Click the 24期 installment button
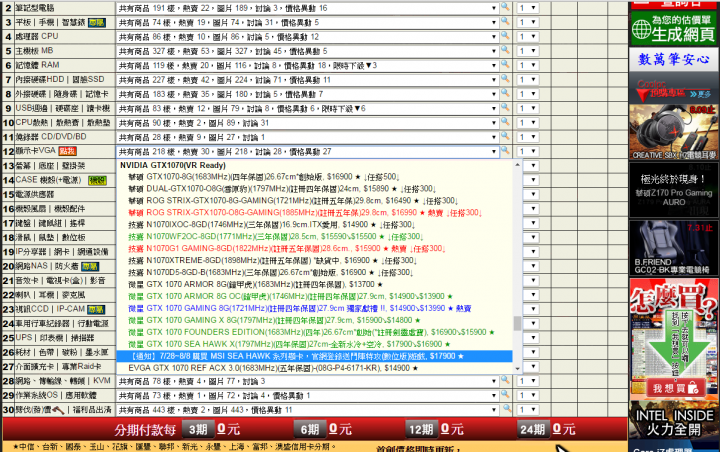The image size is (720, 452). pyautogui.click(x=533, y=429)
